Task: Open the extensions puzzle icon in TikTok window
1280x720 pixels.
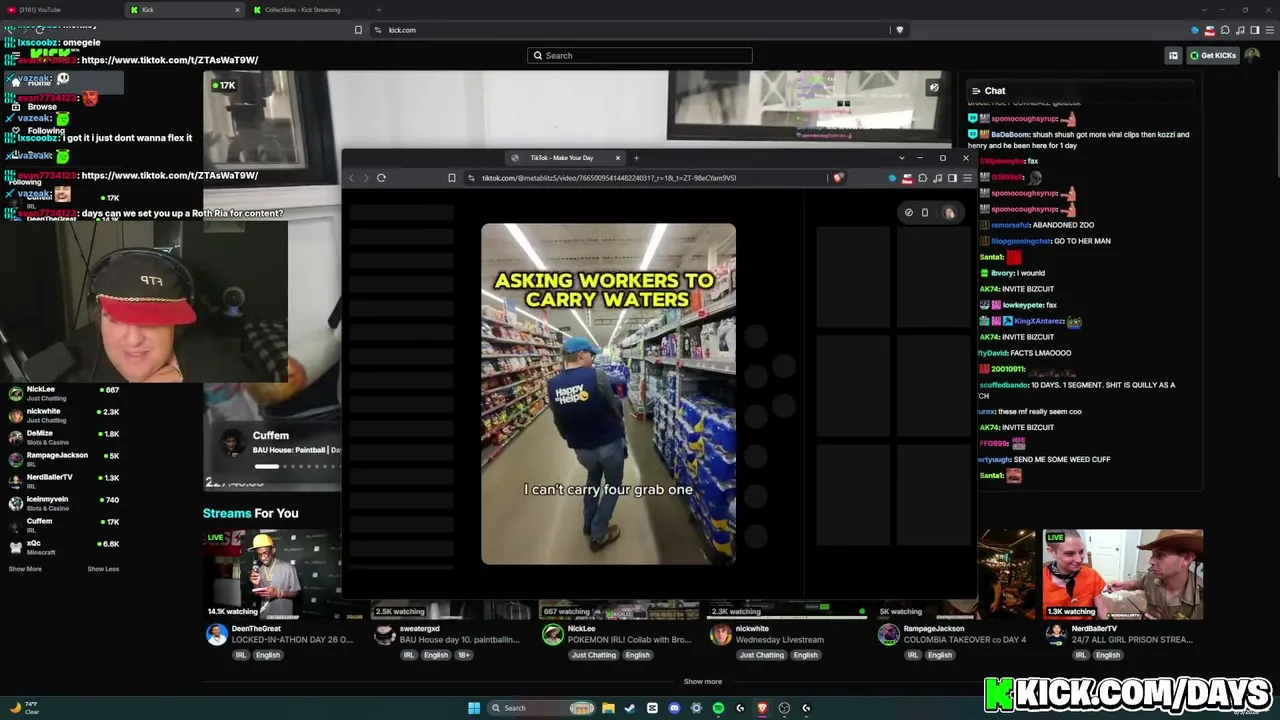Action: pos(922,178)
